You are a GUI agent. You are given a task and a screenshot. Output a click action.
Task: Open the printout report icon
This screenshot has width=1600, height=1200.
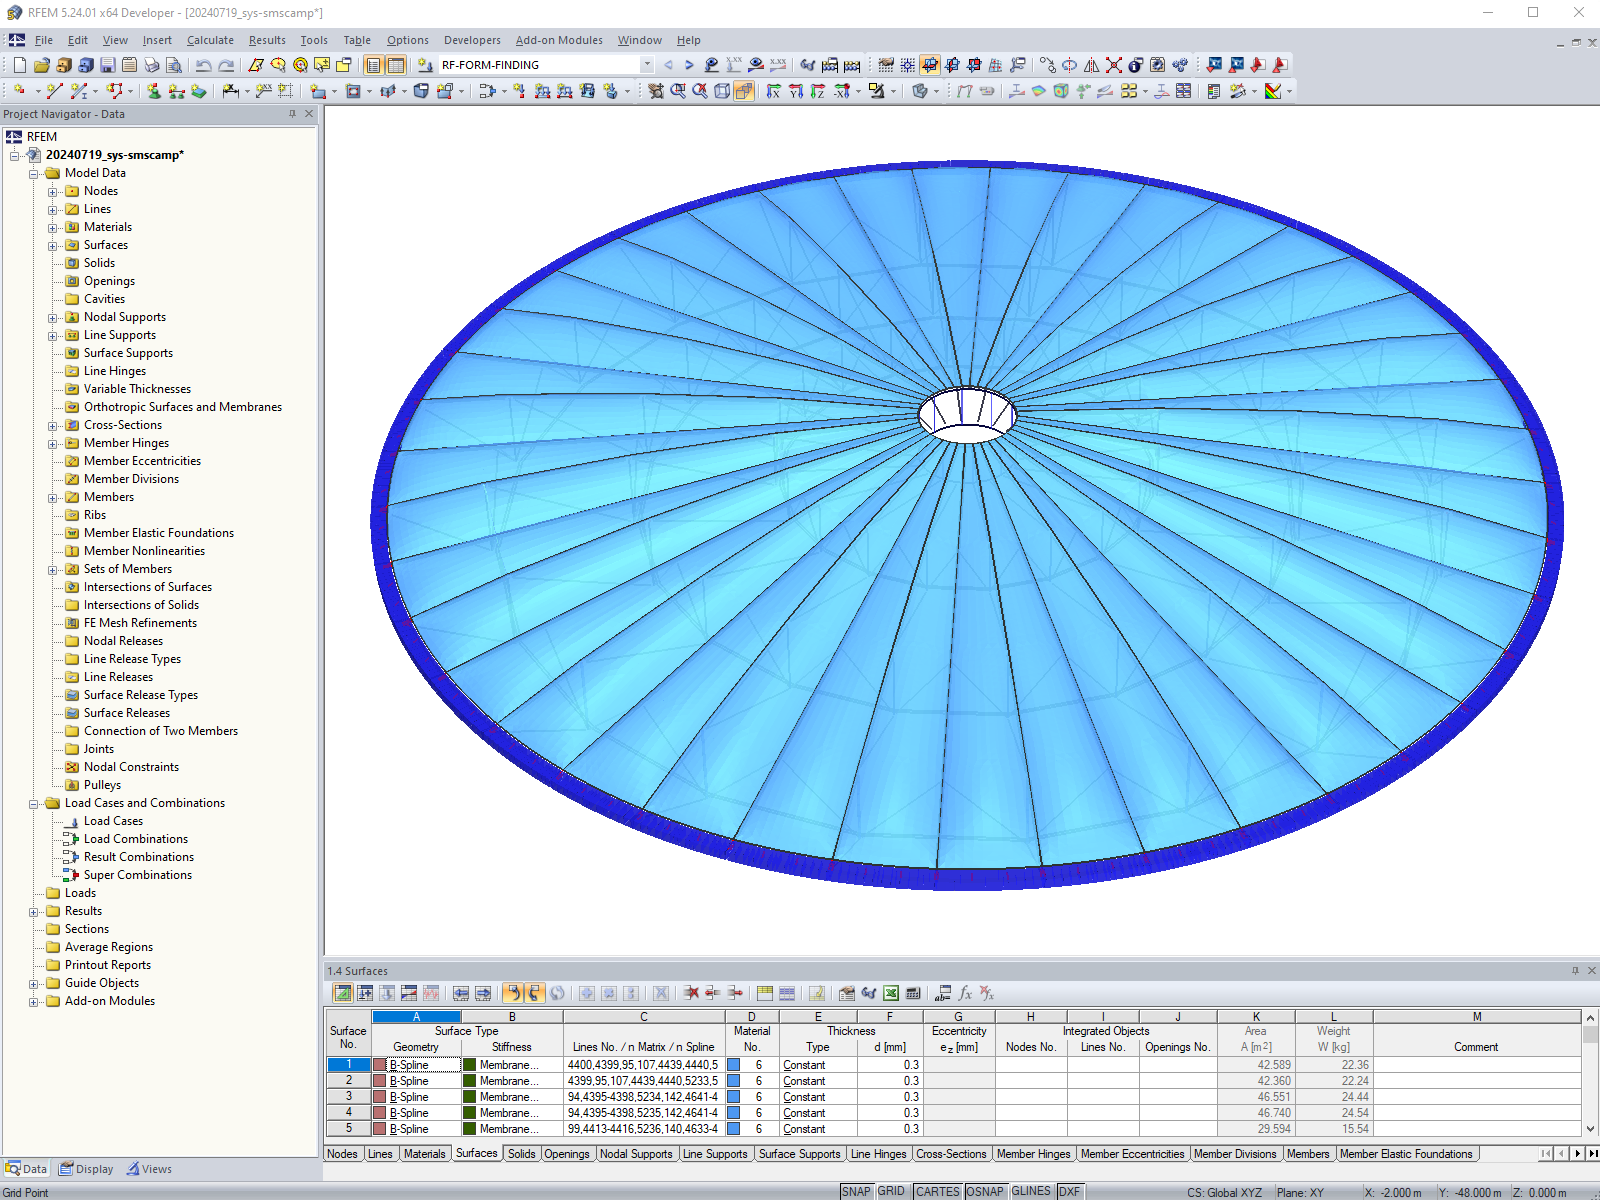pyautogui.click(x=130, y=64)
